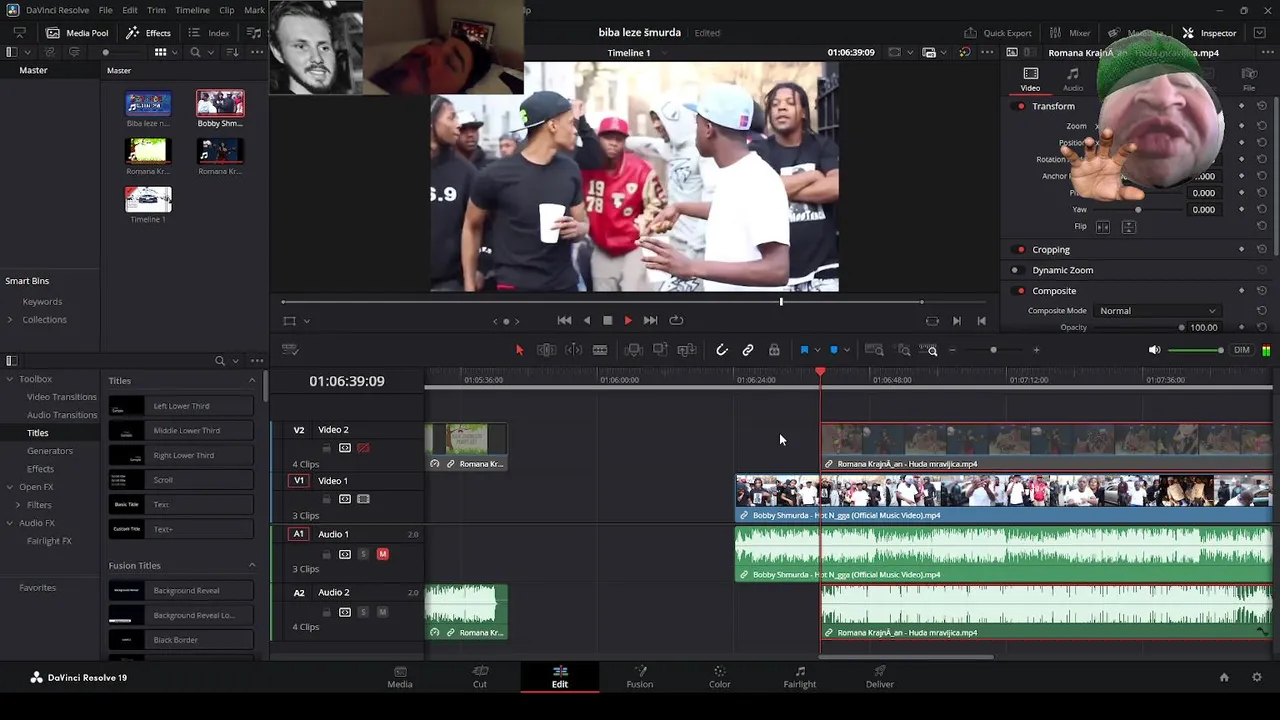Image resolution: width=1280 pixels, height=720 pixels.
Task: Open the Cut page
Action: coord(480,677)
